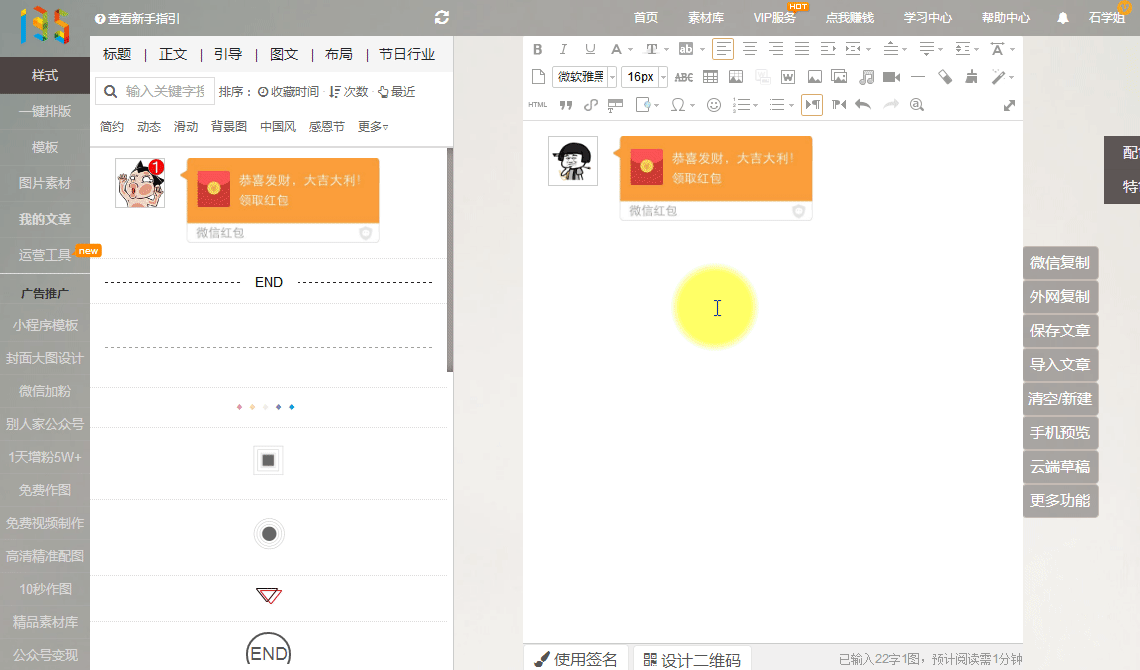
Task: Insert a table in the editor
Action: pyautogui.click(x=710, y=77)
